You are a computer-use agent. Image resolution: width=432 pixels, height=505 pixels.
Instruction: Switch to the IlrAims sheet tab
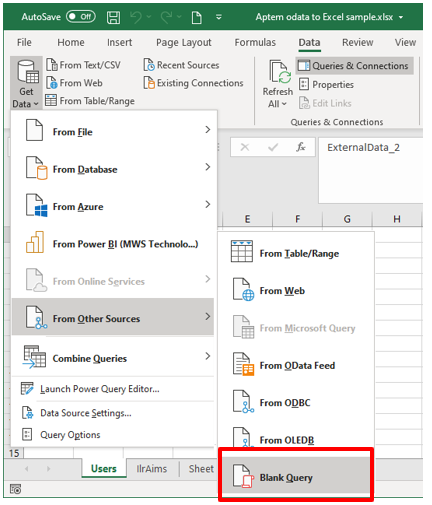(152, 468)
